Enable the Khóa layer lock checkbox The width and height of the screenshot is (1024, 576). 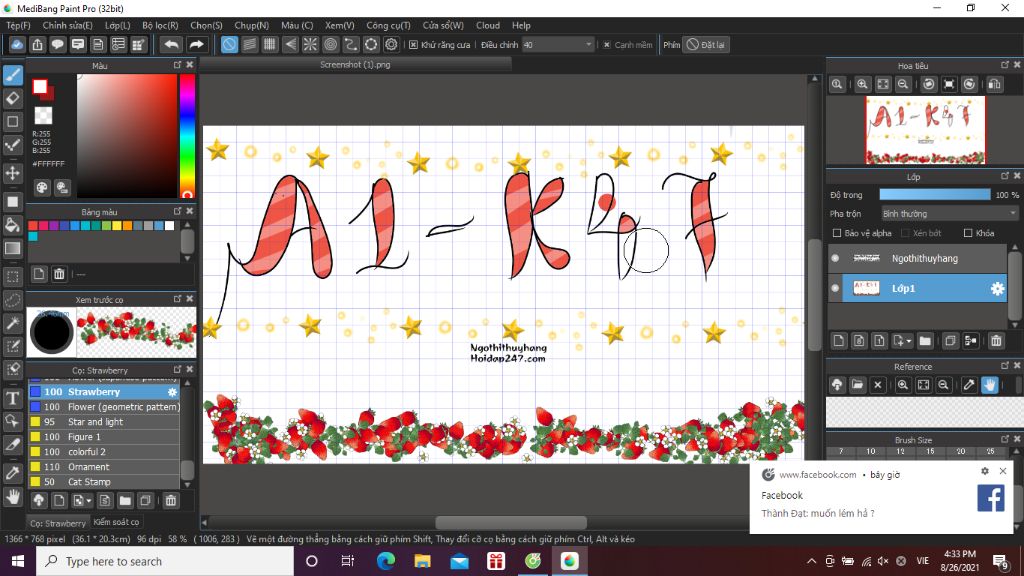(968, 233)
